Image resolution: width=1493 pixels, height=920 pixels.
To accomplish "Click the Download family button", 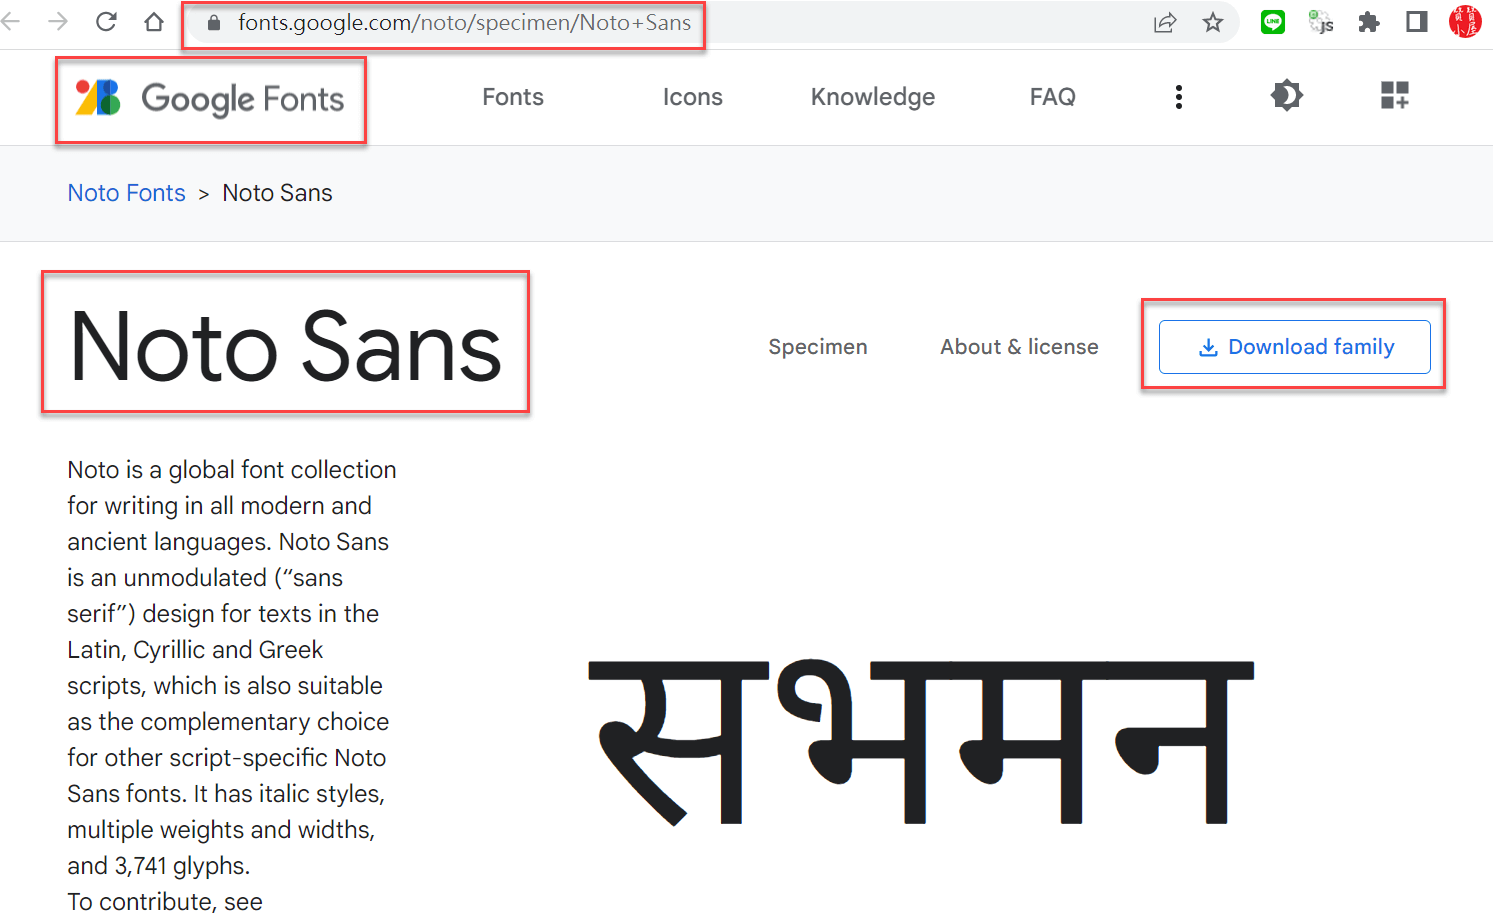I will point(1295,347).
